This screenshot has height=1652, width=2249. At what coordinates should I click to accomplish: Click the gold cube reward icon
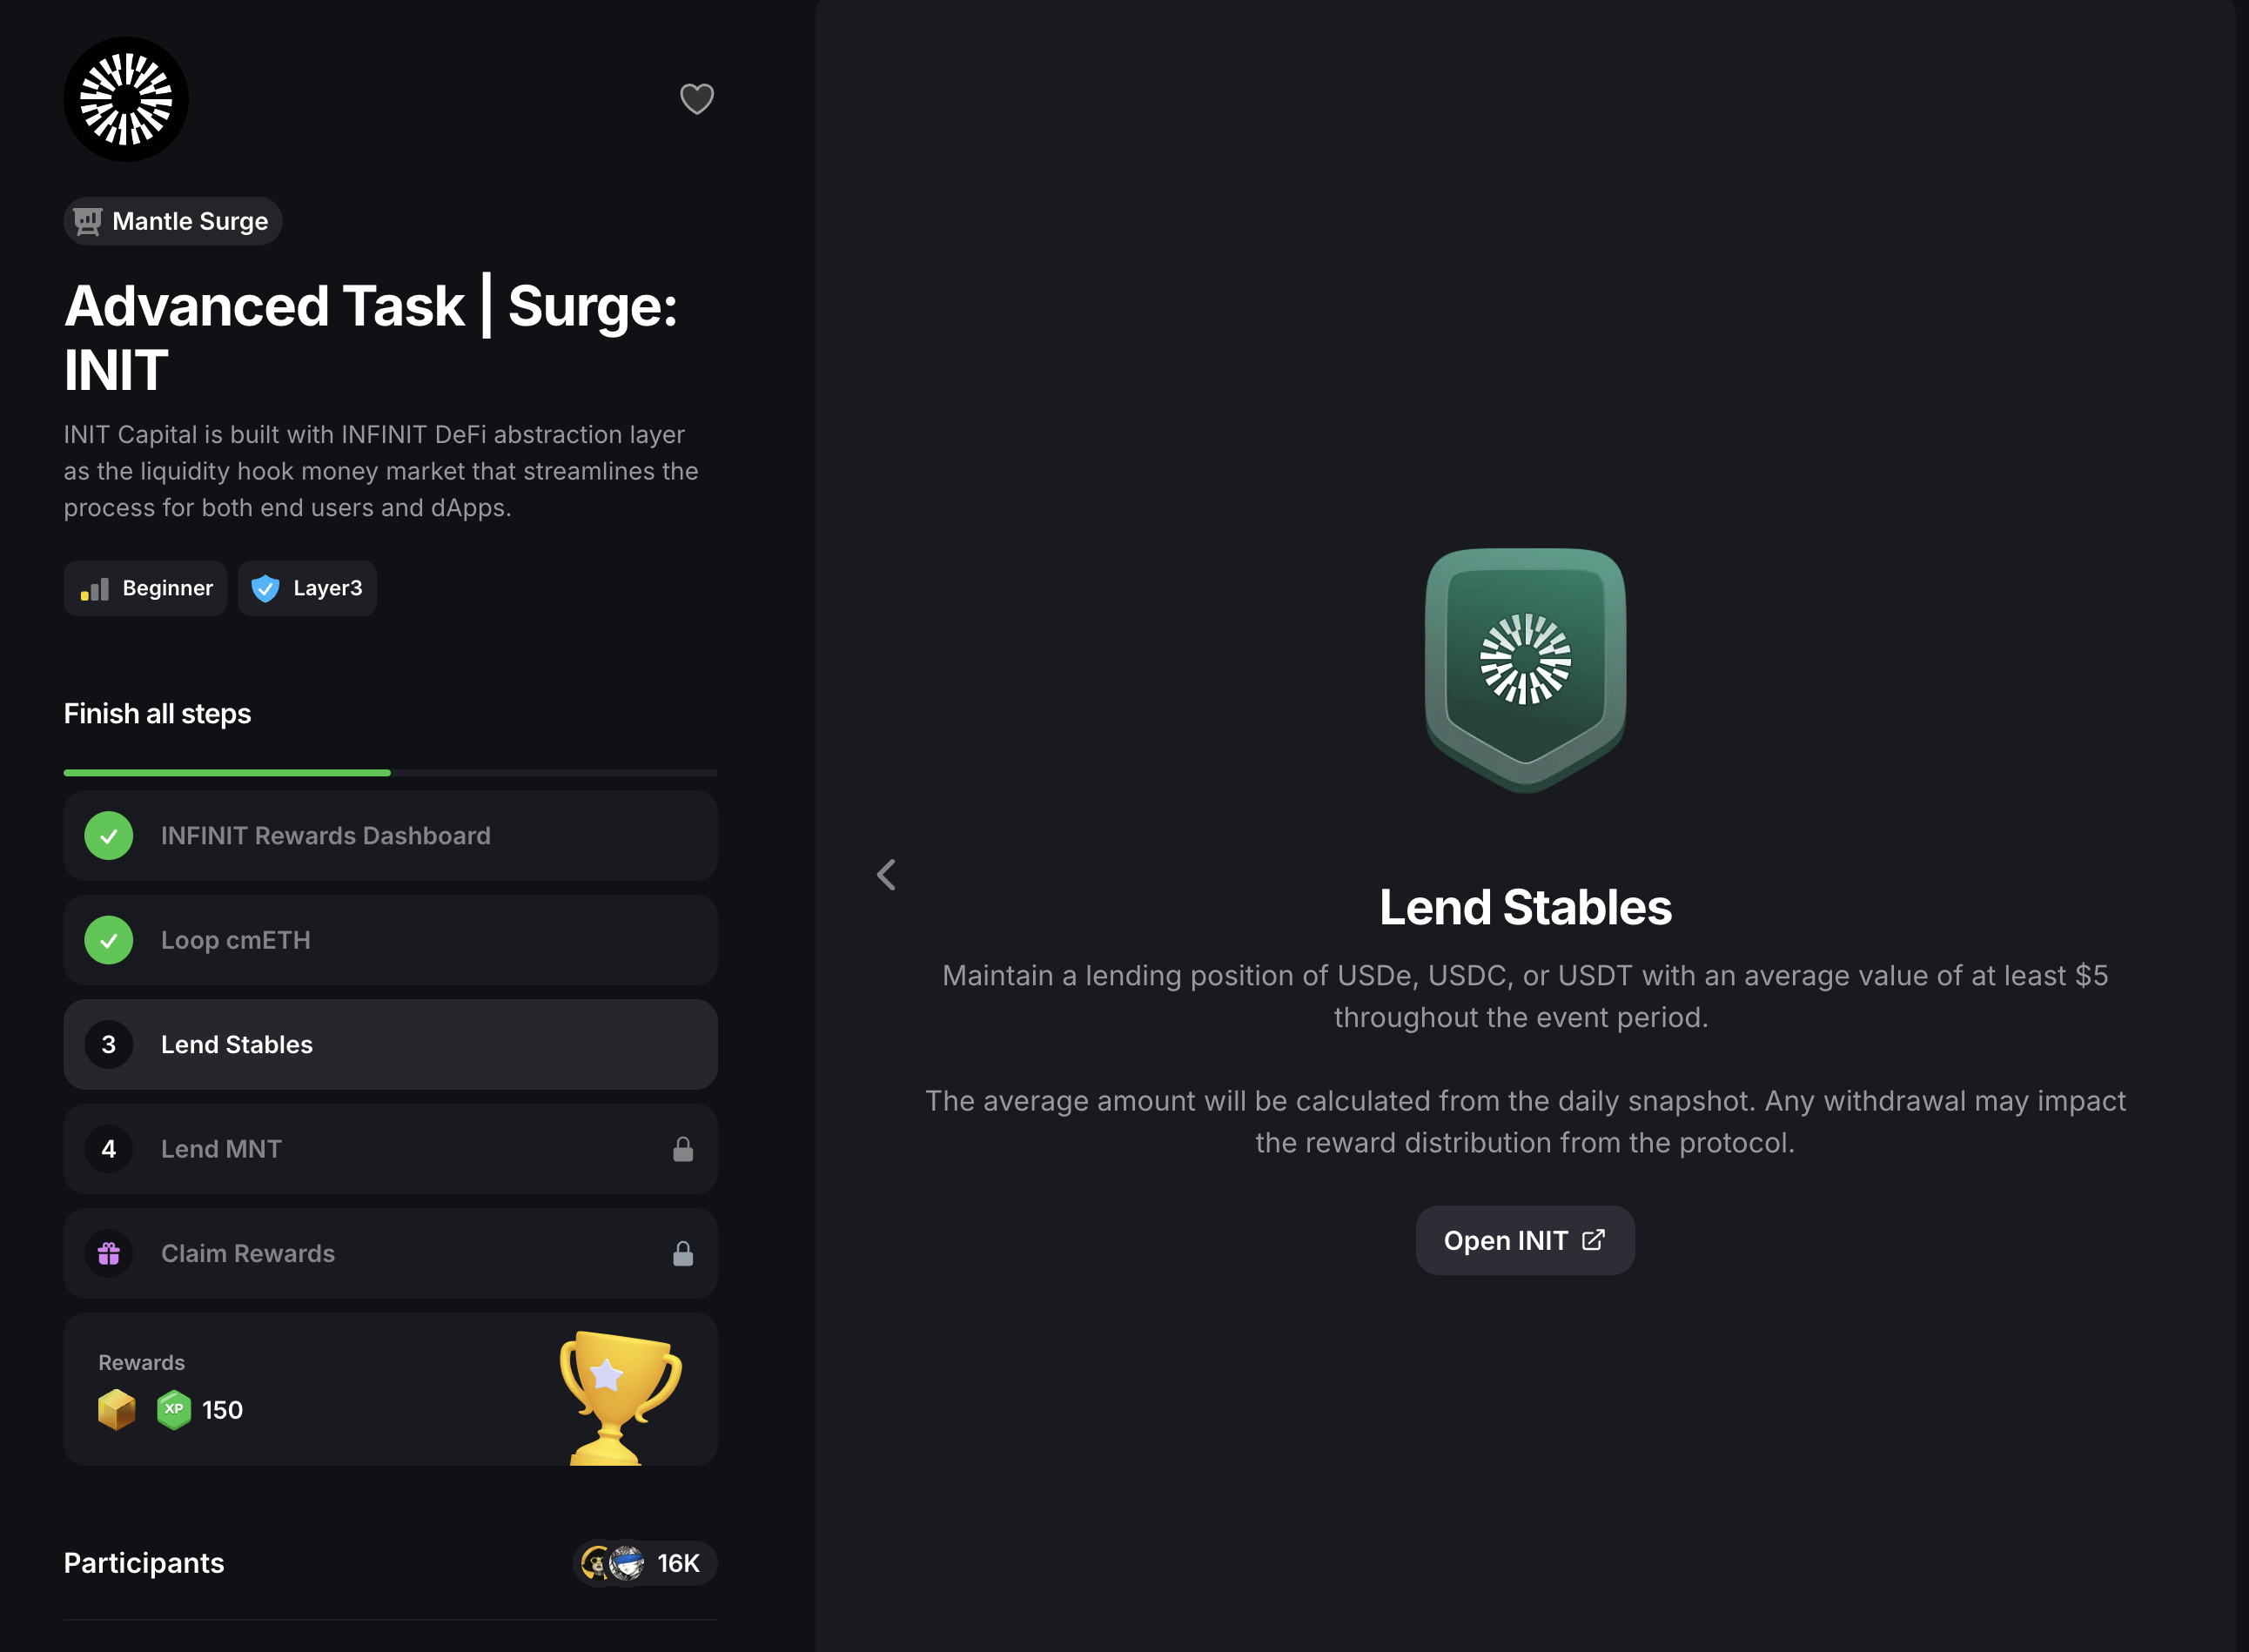(117, 1409)
